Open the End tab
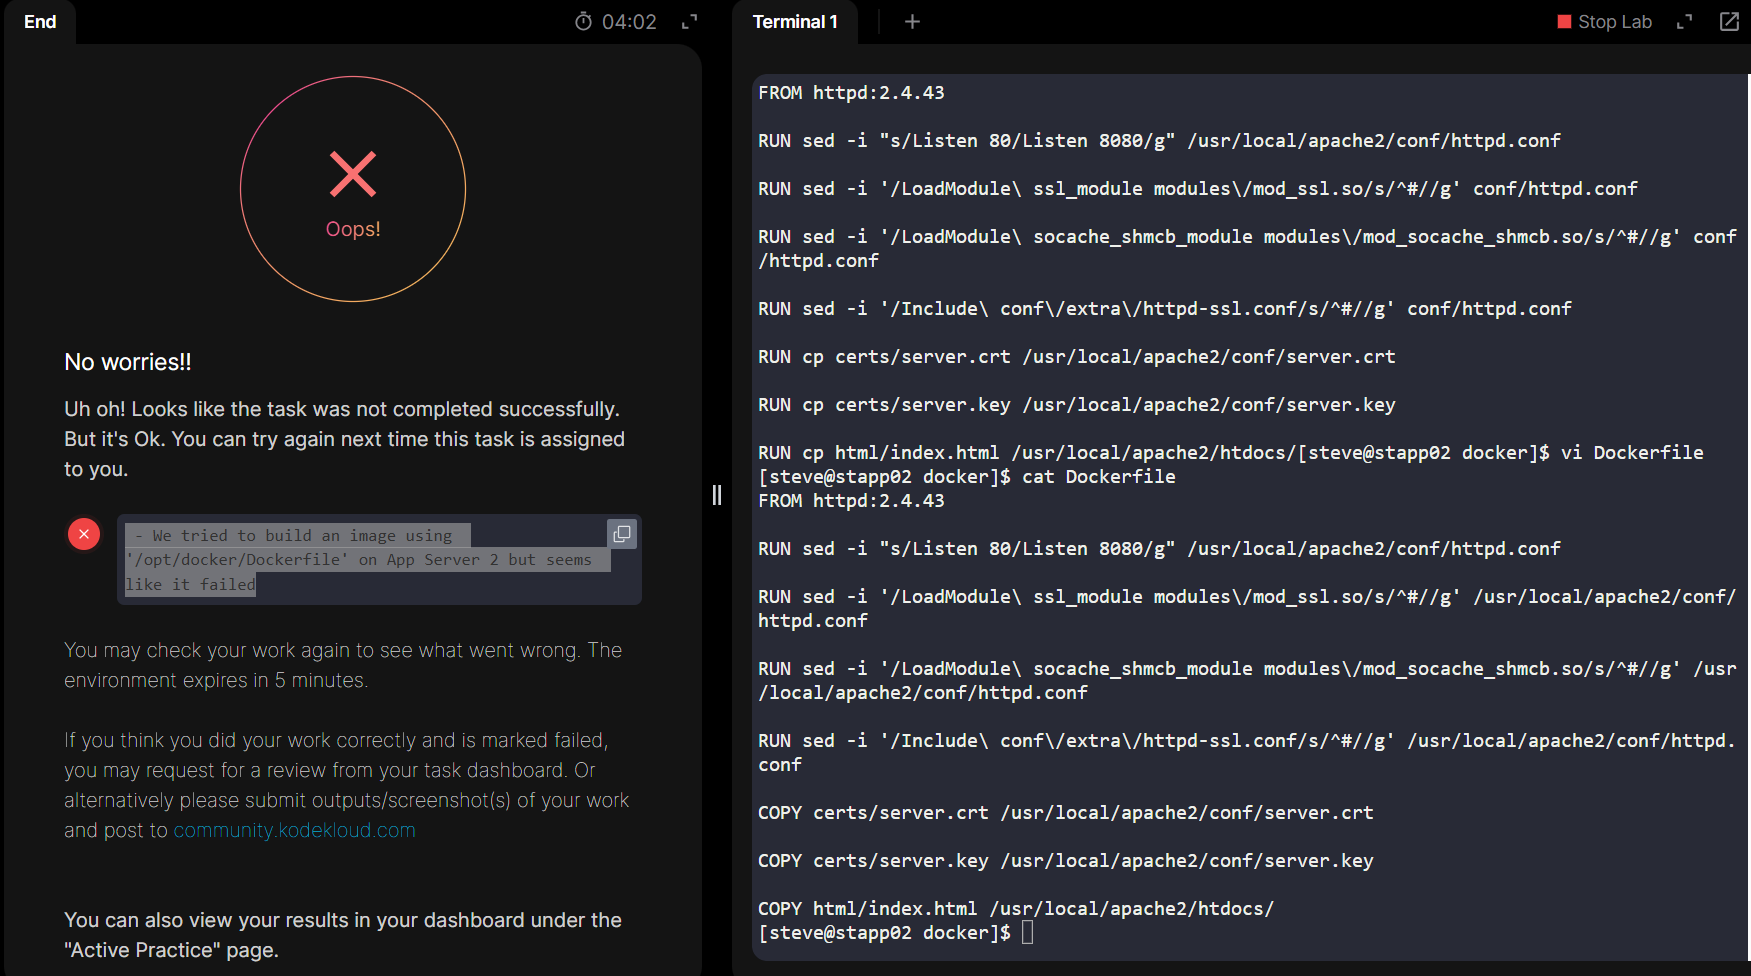Viewport: 1751px width, 976px height. click(40, 22)
